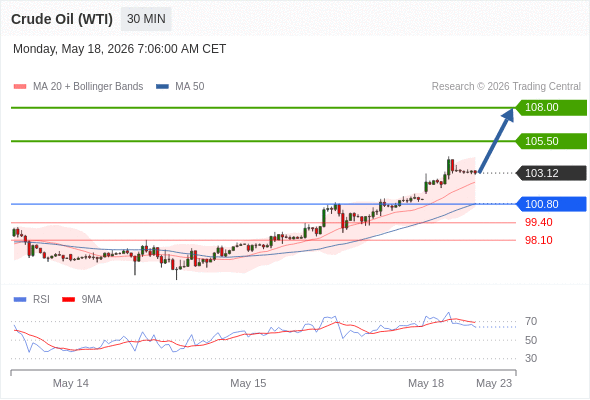Click the 9MA legend label
The image size is (590, 400).
pyautogui.click(x=92, y=300)
